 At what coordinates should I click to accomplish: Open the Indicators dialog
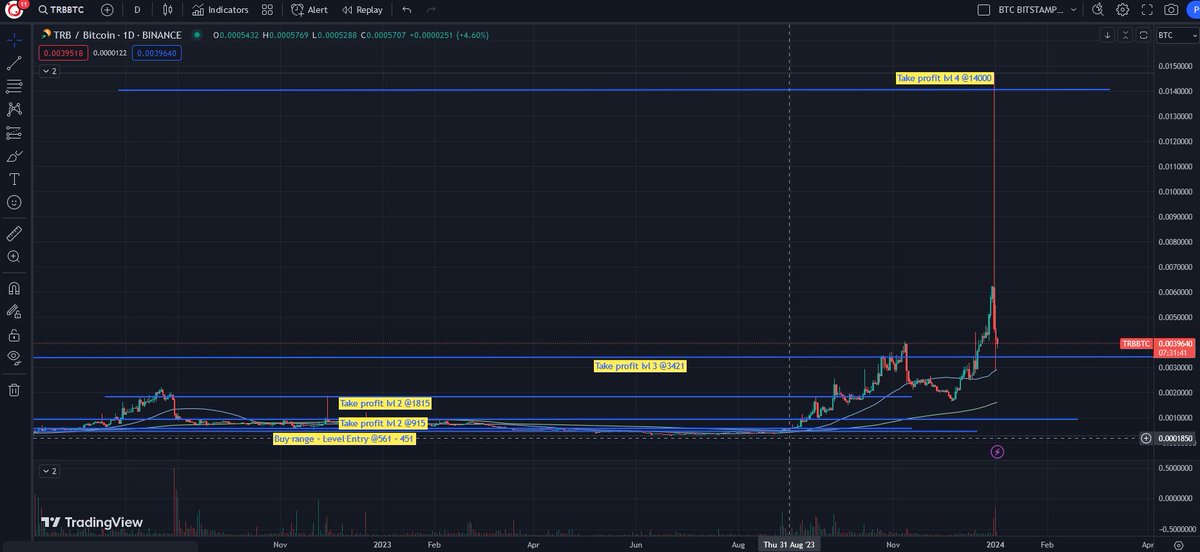[x=221, y=9]
